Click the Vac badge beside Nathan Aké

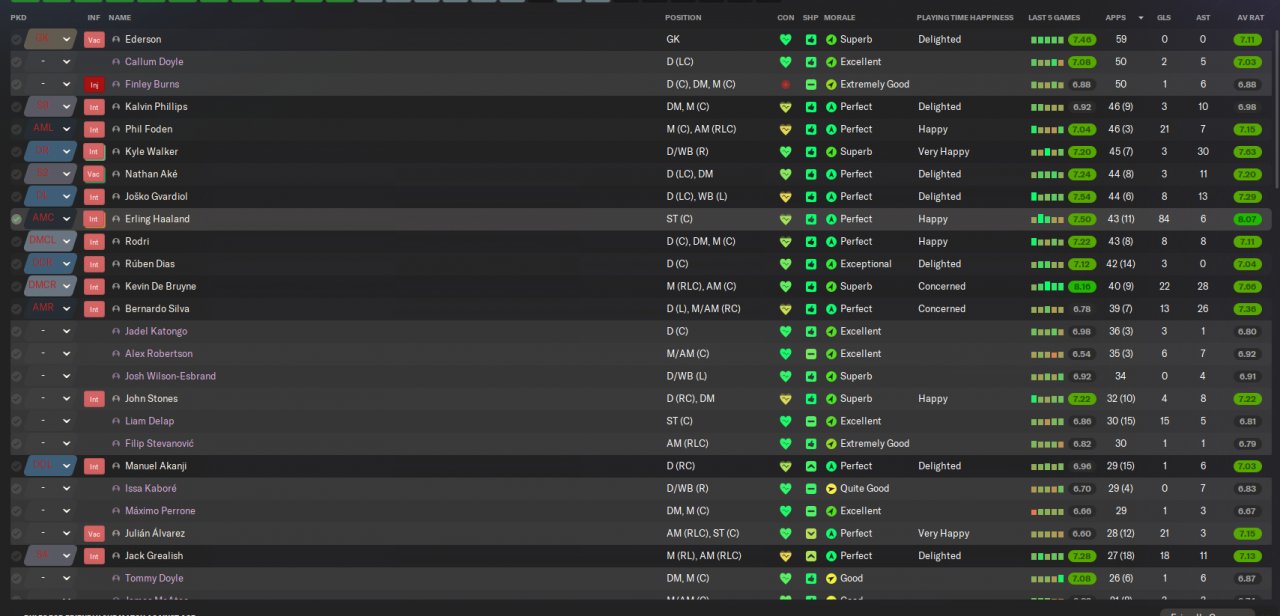[94, 174]
